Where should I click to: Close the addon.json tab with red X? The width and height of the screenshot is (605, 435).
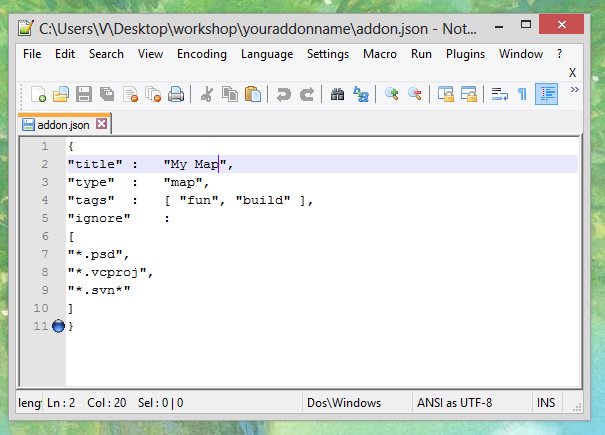pyautogui.click(x=101, y=124)
